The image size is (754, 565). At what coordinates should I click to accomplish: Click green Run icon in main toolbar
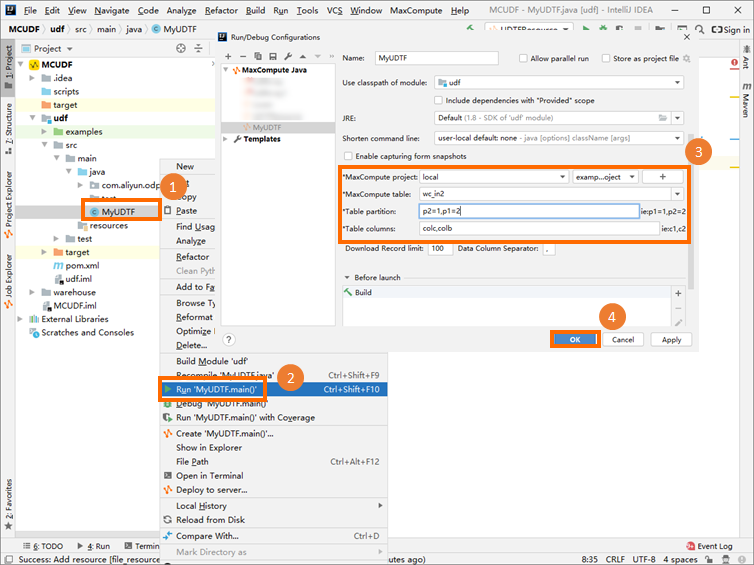point(586,29)
